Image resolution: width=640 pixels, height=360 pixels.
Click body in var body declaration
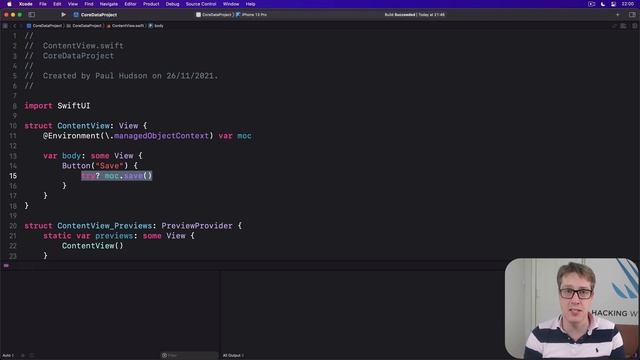coord(71,156)
